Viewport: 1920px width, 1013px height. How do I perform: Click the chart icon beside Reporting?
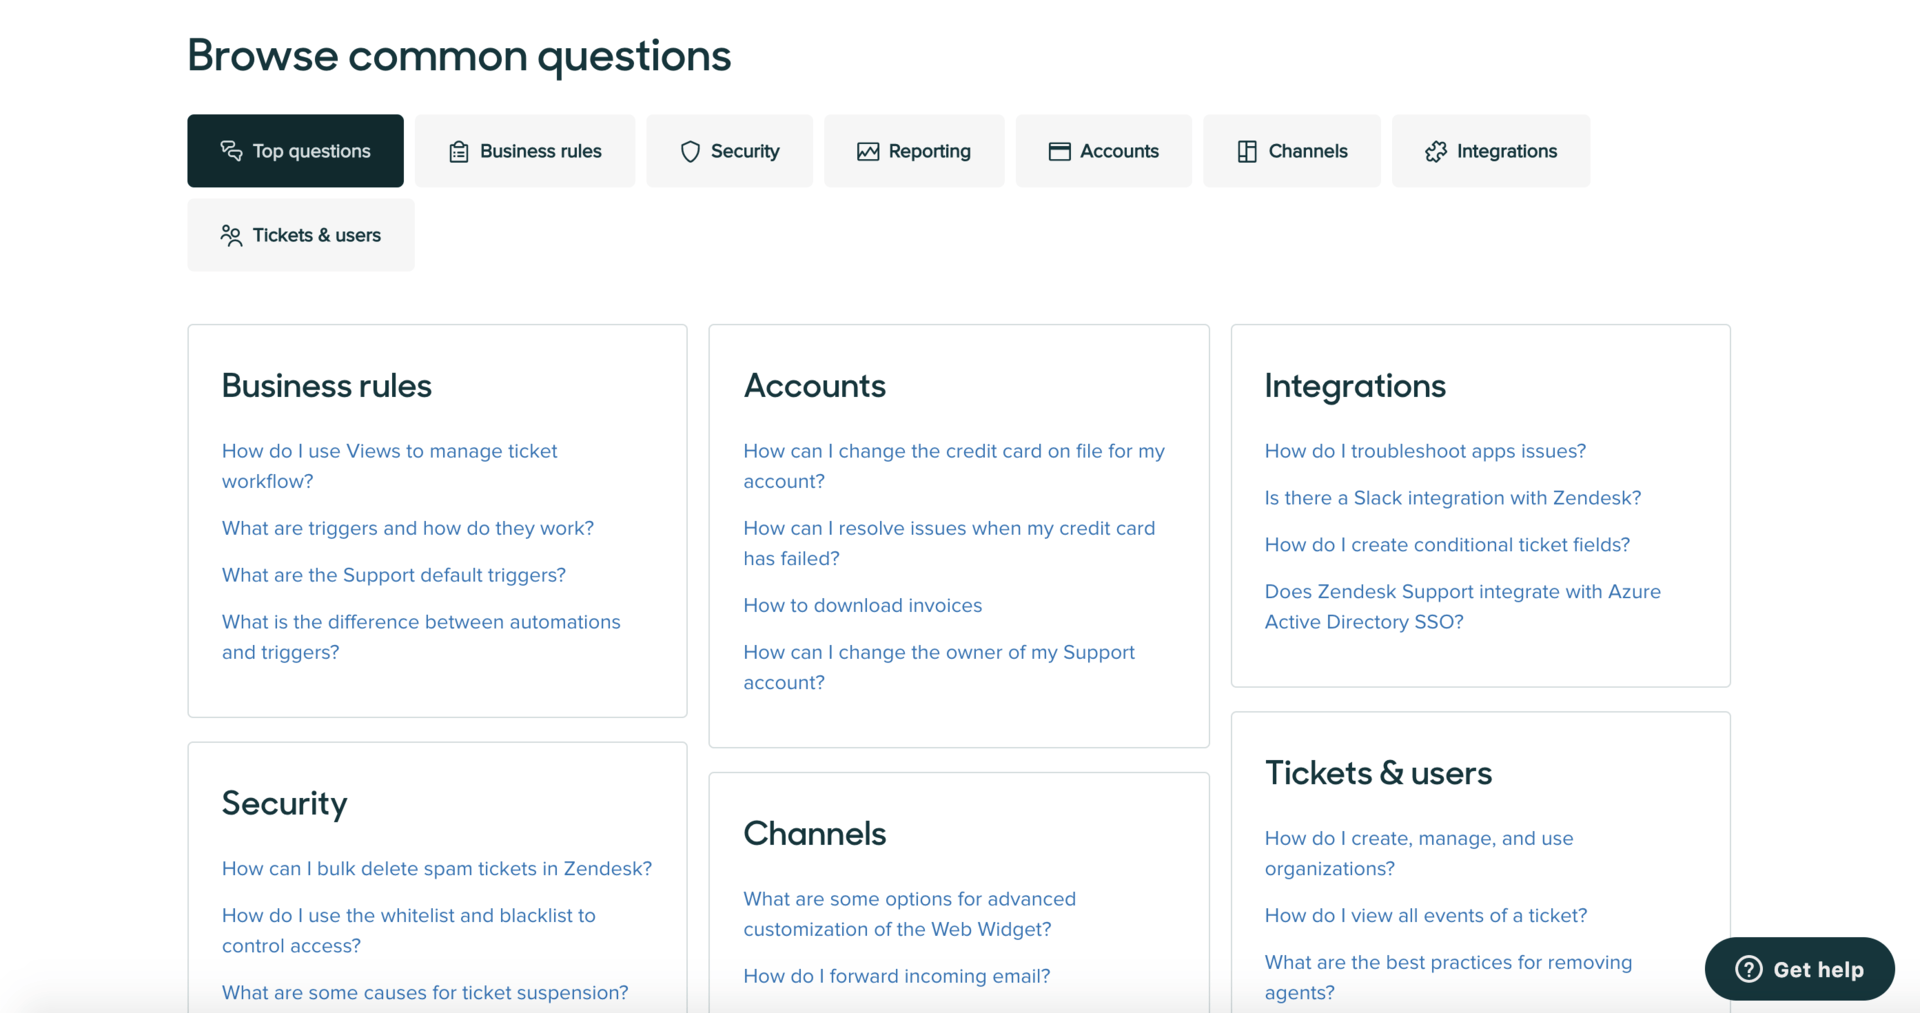(868, 151)
